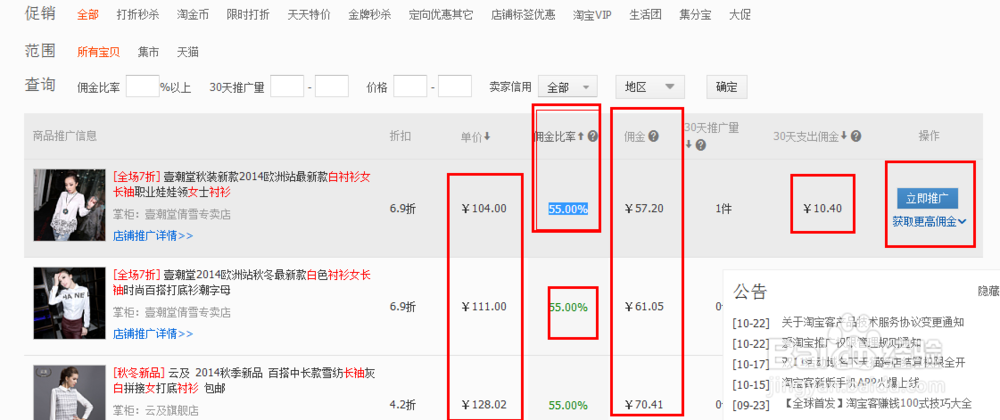
Task: Click shop name 掌柜:云及旗舰店
Action: [156, 410]
